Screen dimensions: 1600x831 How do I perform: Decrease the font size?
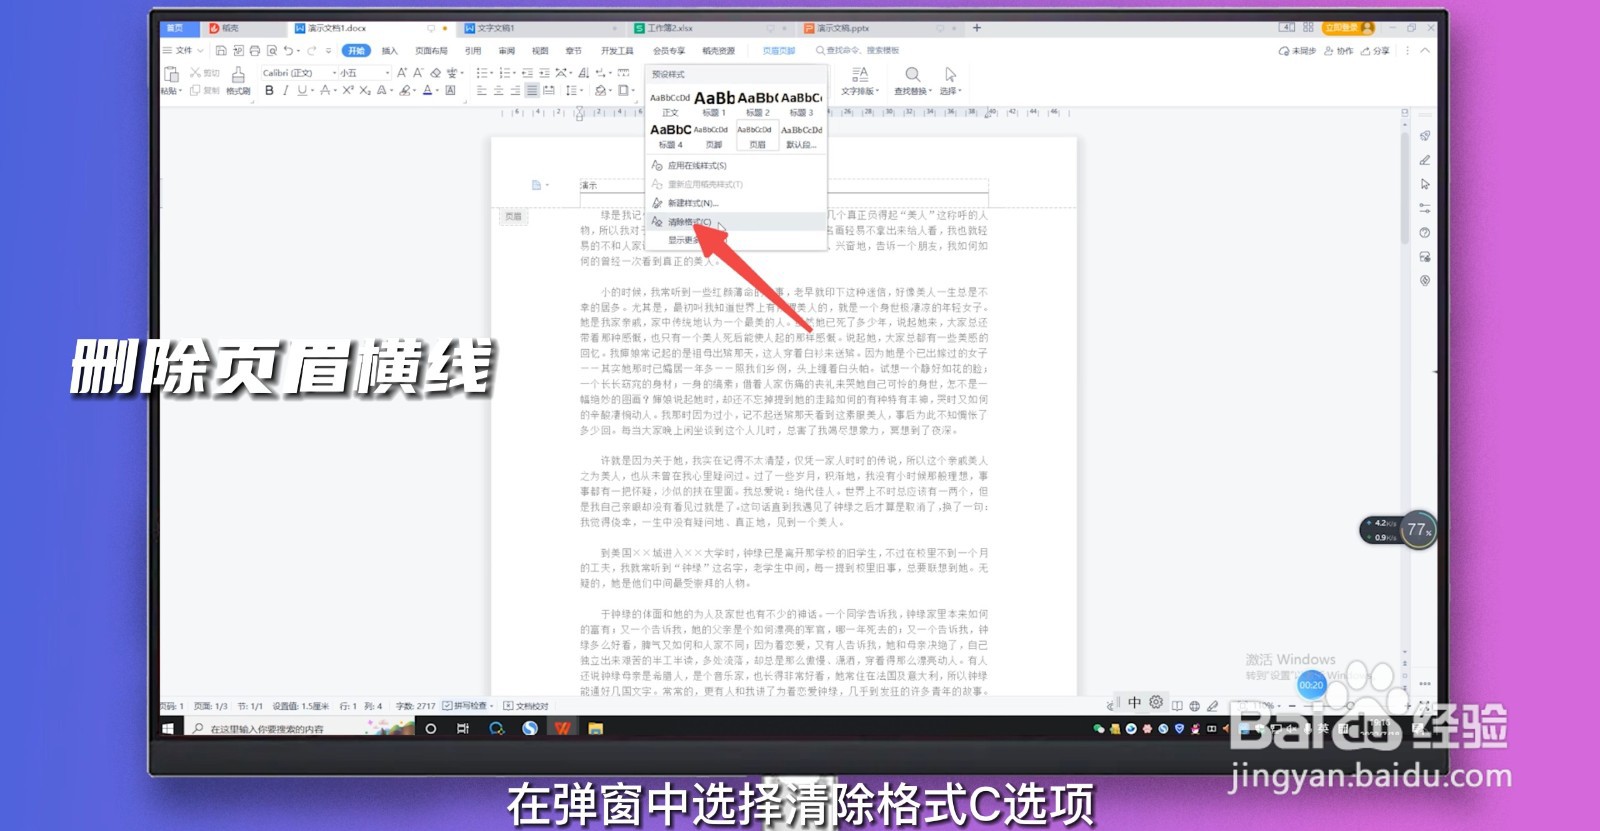coord(418,73)
